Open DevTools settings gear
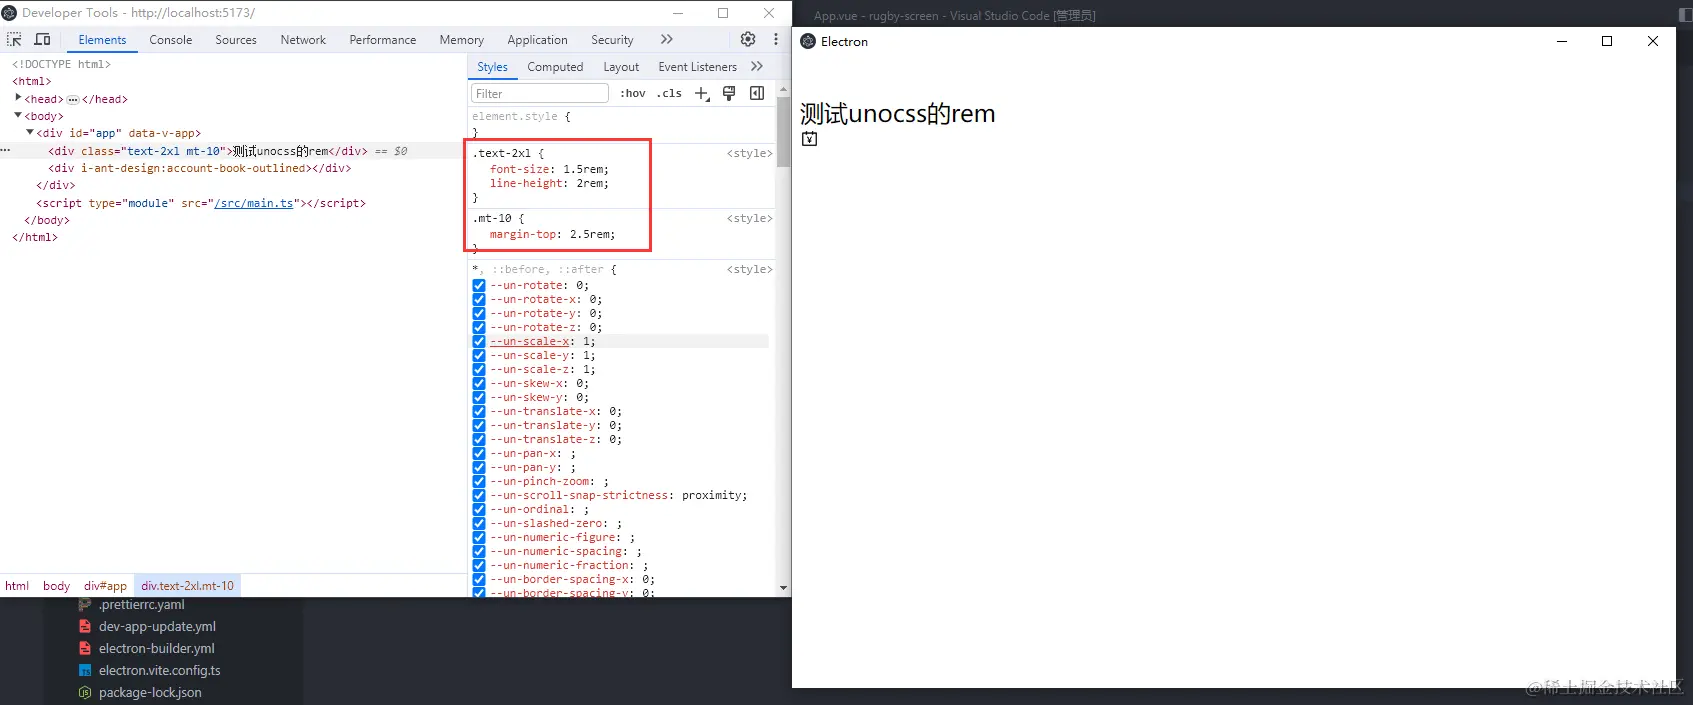The width and height of the screenshot is (1693, 705). [748, 39]
